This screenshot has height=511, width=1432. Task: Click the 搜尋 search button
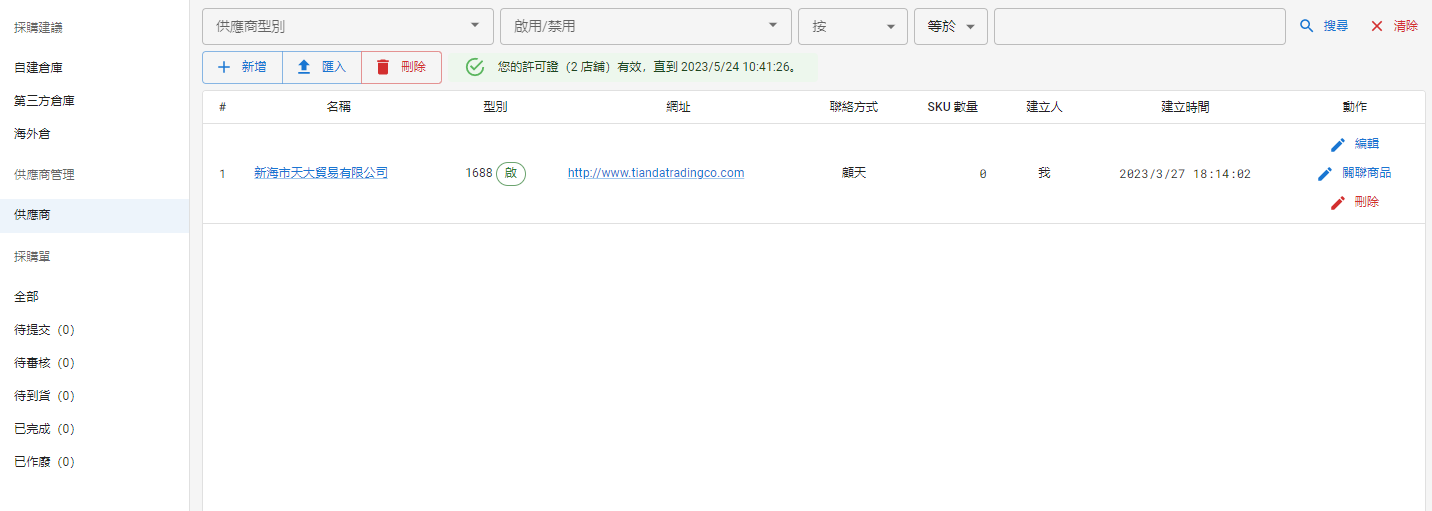click(x=1323, y=26)
